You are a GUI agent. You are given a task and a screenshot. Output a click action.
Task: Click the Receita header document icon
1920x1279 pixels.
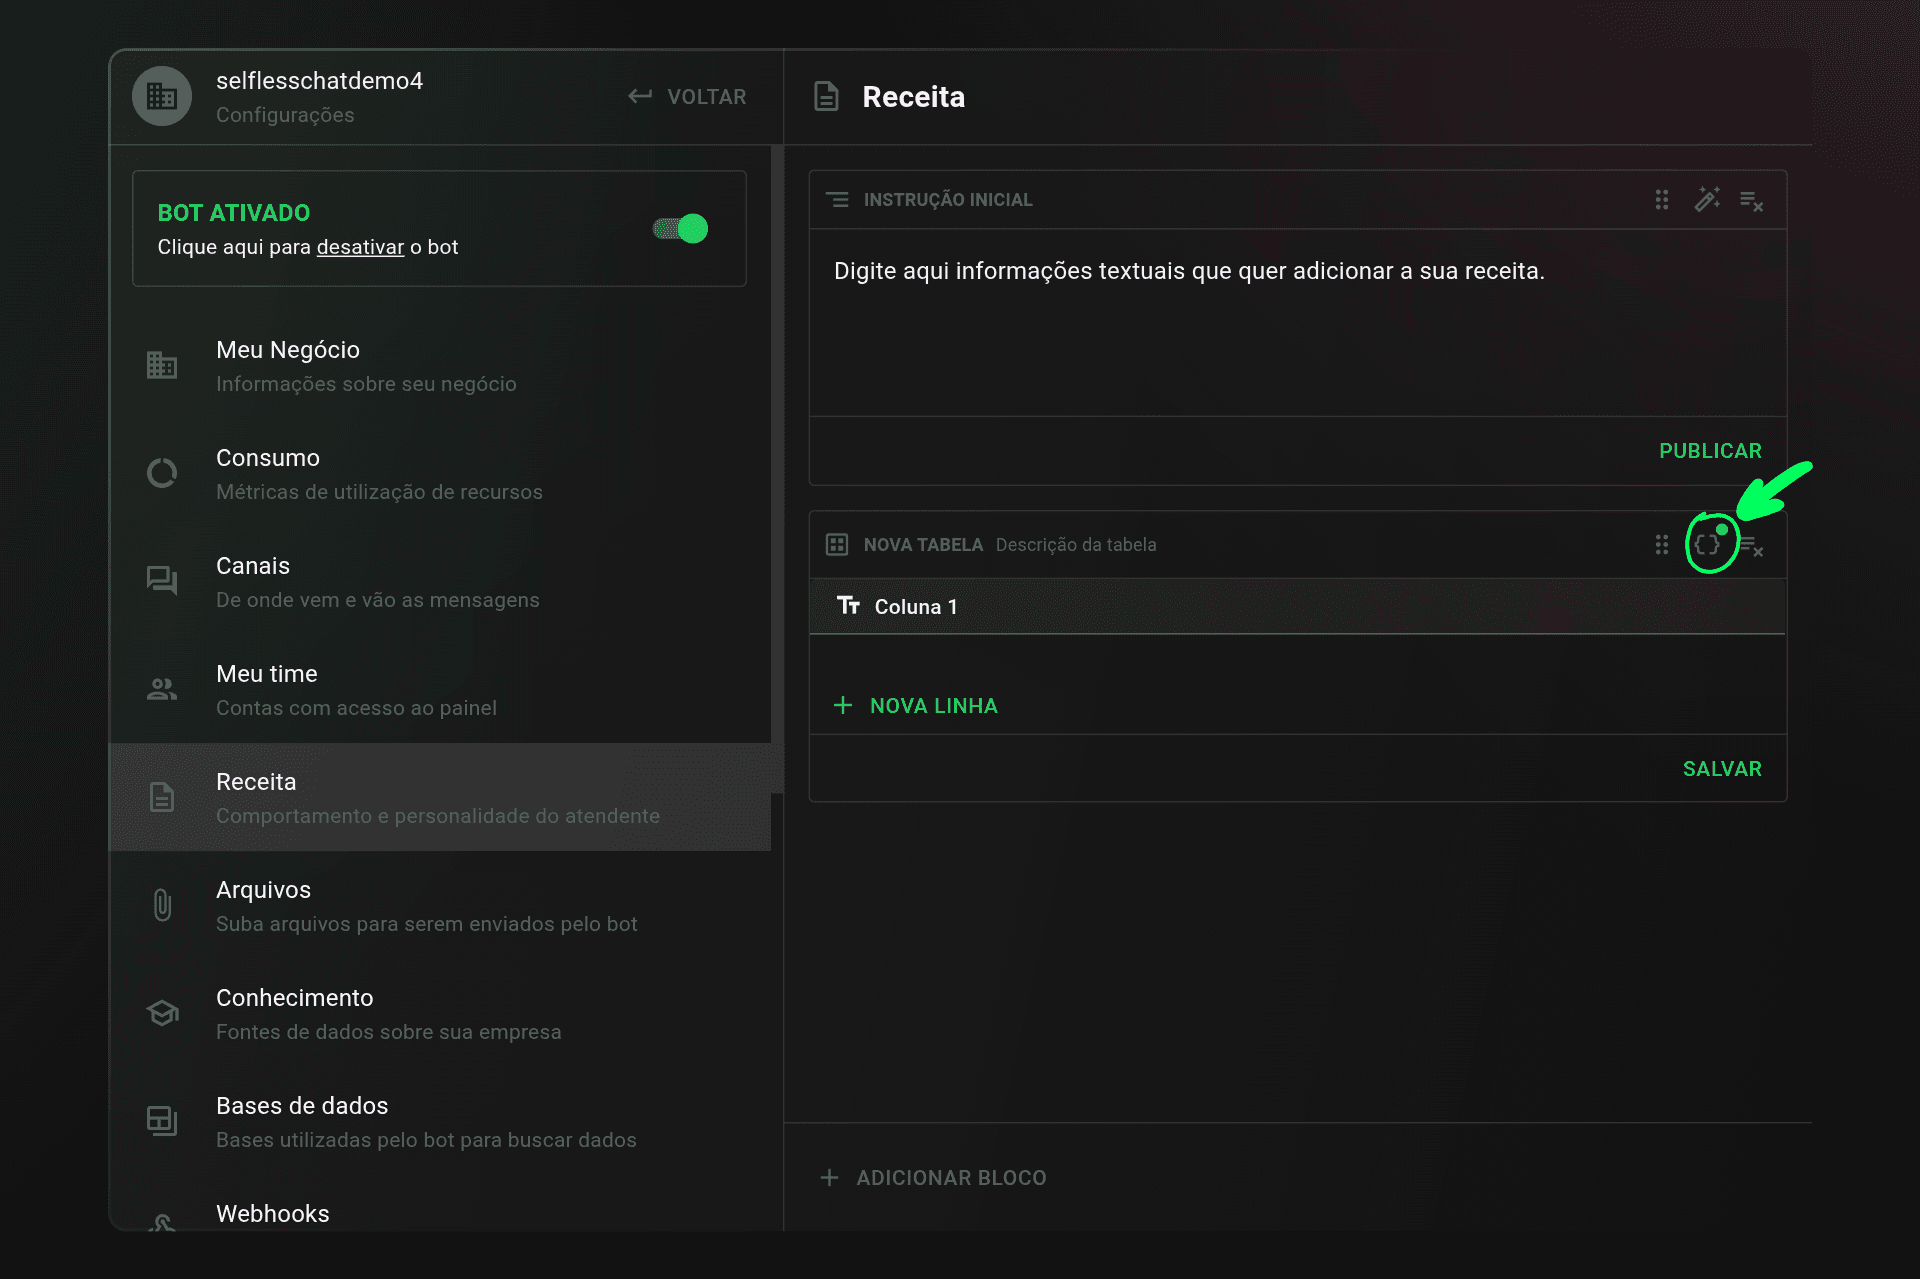(x=827, y=97)
